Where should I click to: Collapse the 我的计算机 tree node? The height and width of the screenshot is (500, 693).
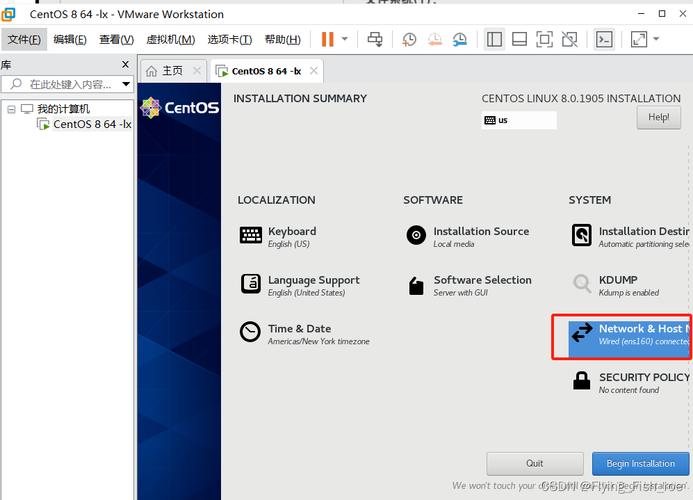click(x=11, y=108)
